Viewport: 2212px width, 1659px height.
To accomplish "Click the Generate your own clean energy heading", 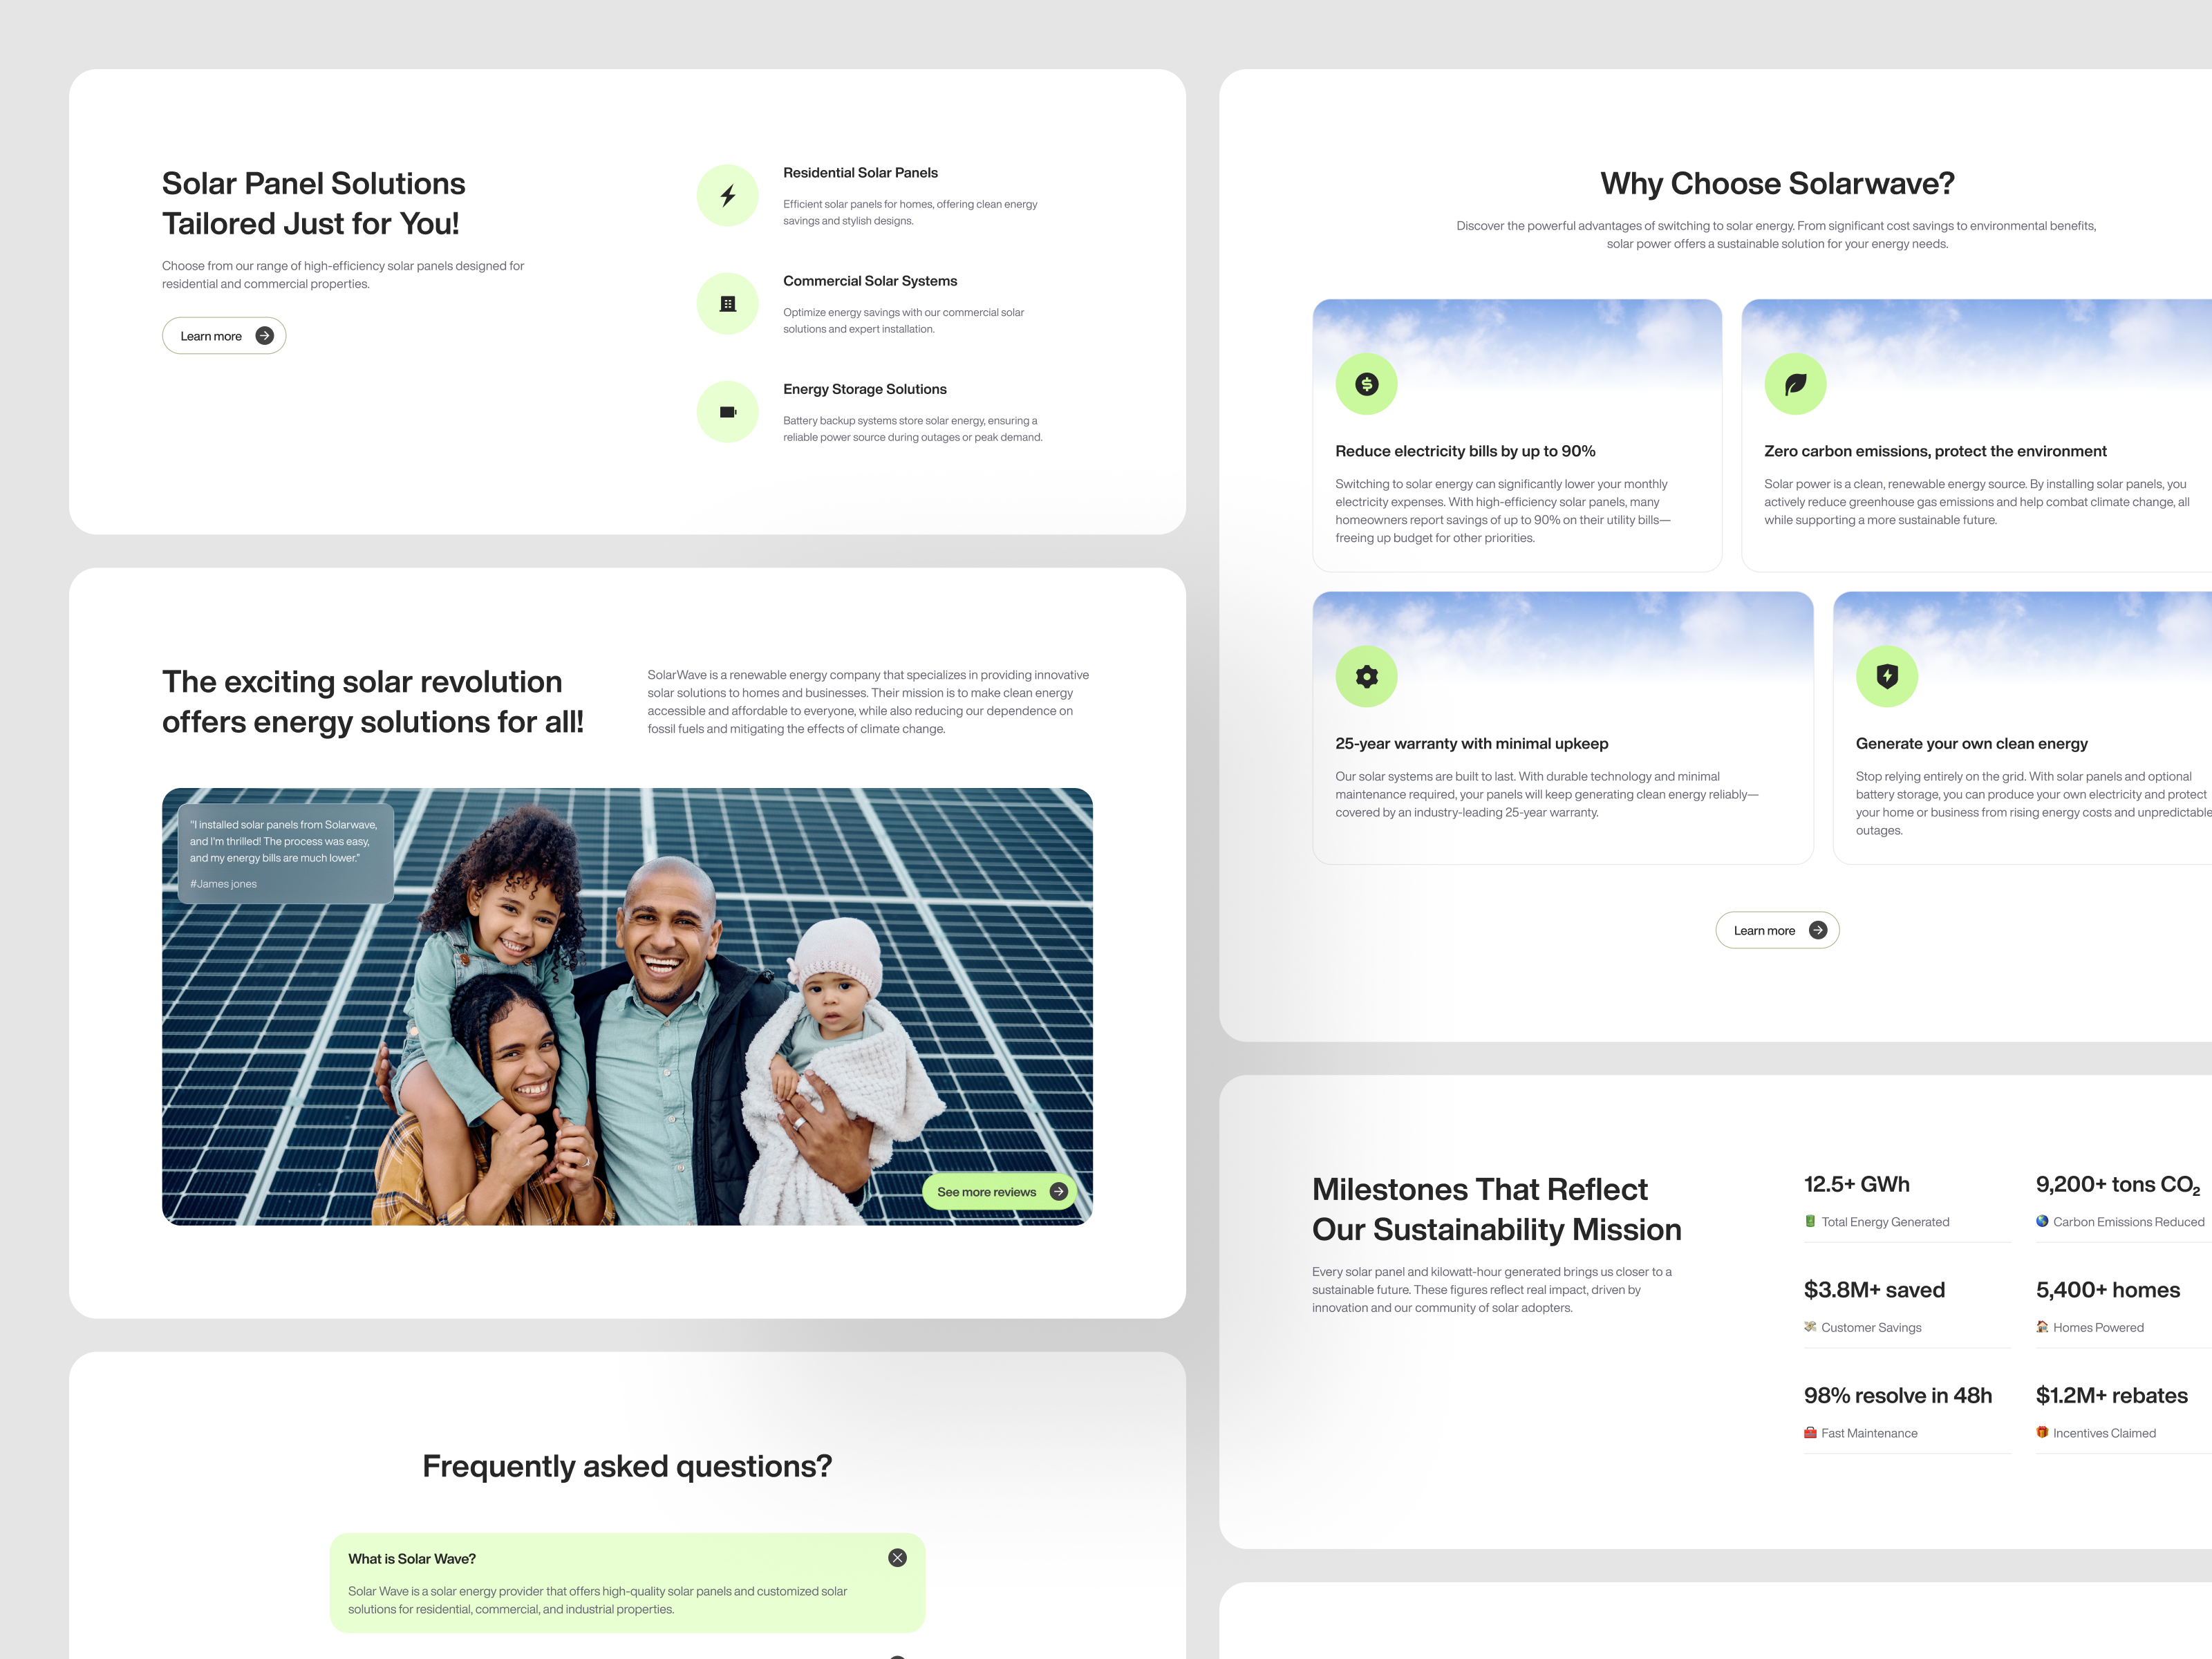I will [x=1971, y=743].
